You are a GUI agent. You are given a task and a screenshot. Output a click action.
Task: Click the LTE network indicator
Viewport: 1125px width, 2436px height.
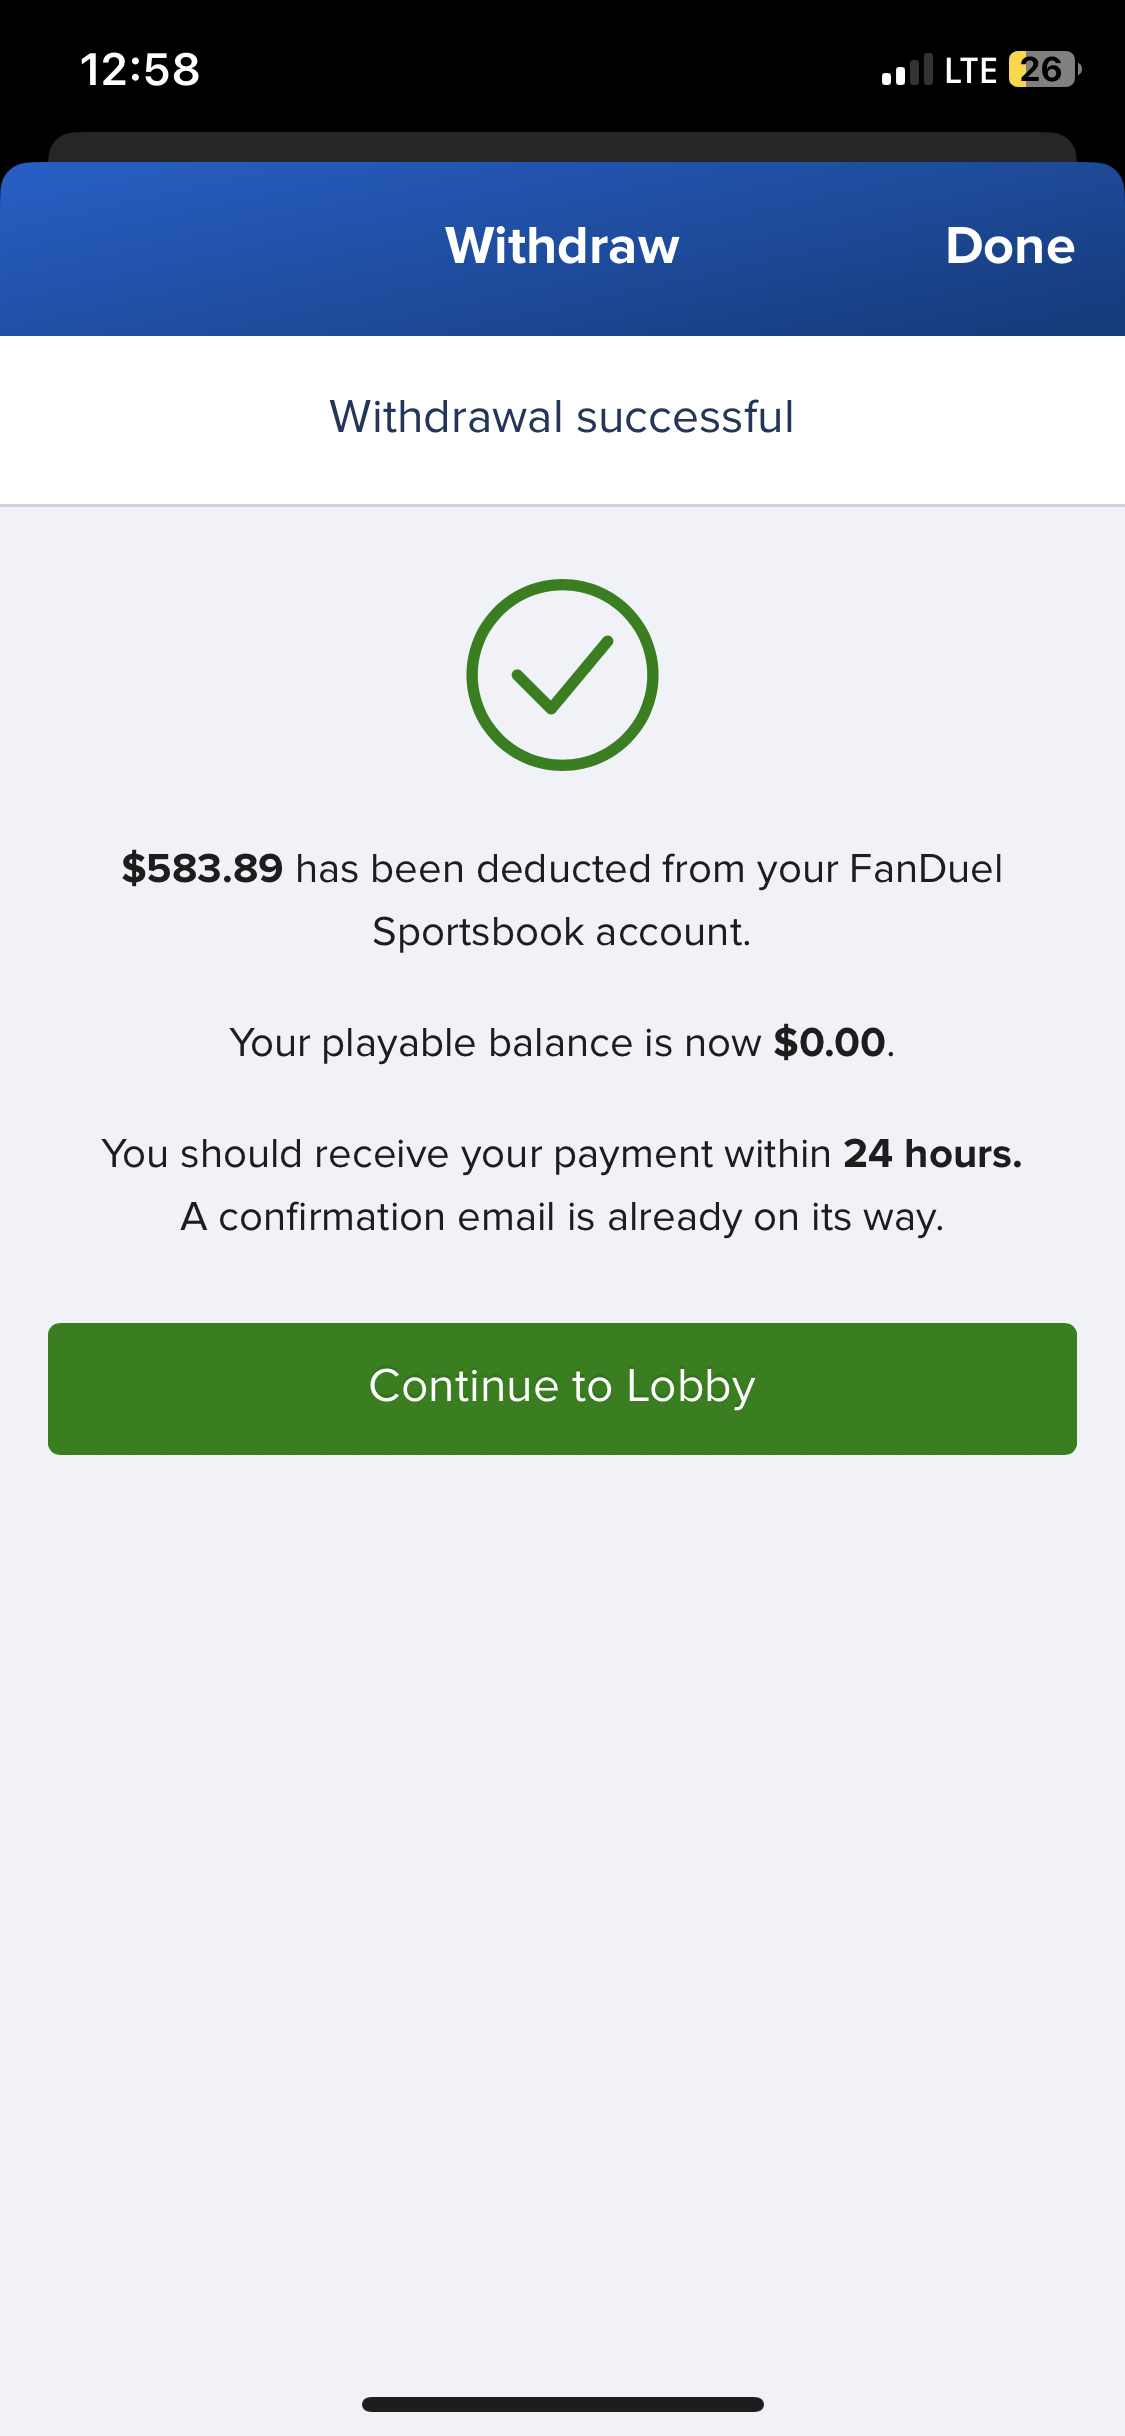(x=970, y=70)
